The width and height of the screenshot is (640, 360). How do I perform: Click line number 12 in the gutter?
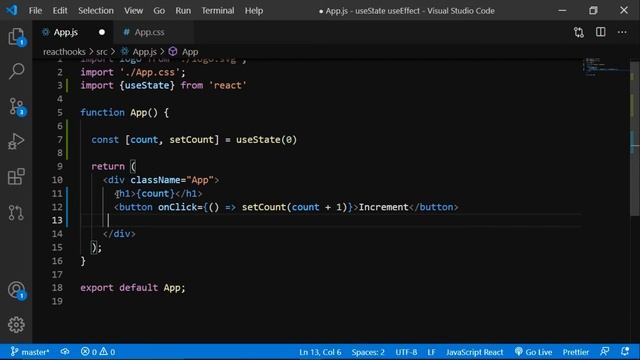click(x=57, y=207)
